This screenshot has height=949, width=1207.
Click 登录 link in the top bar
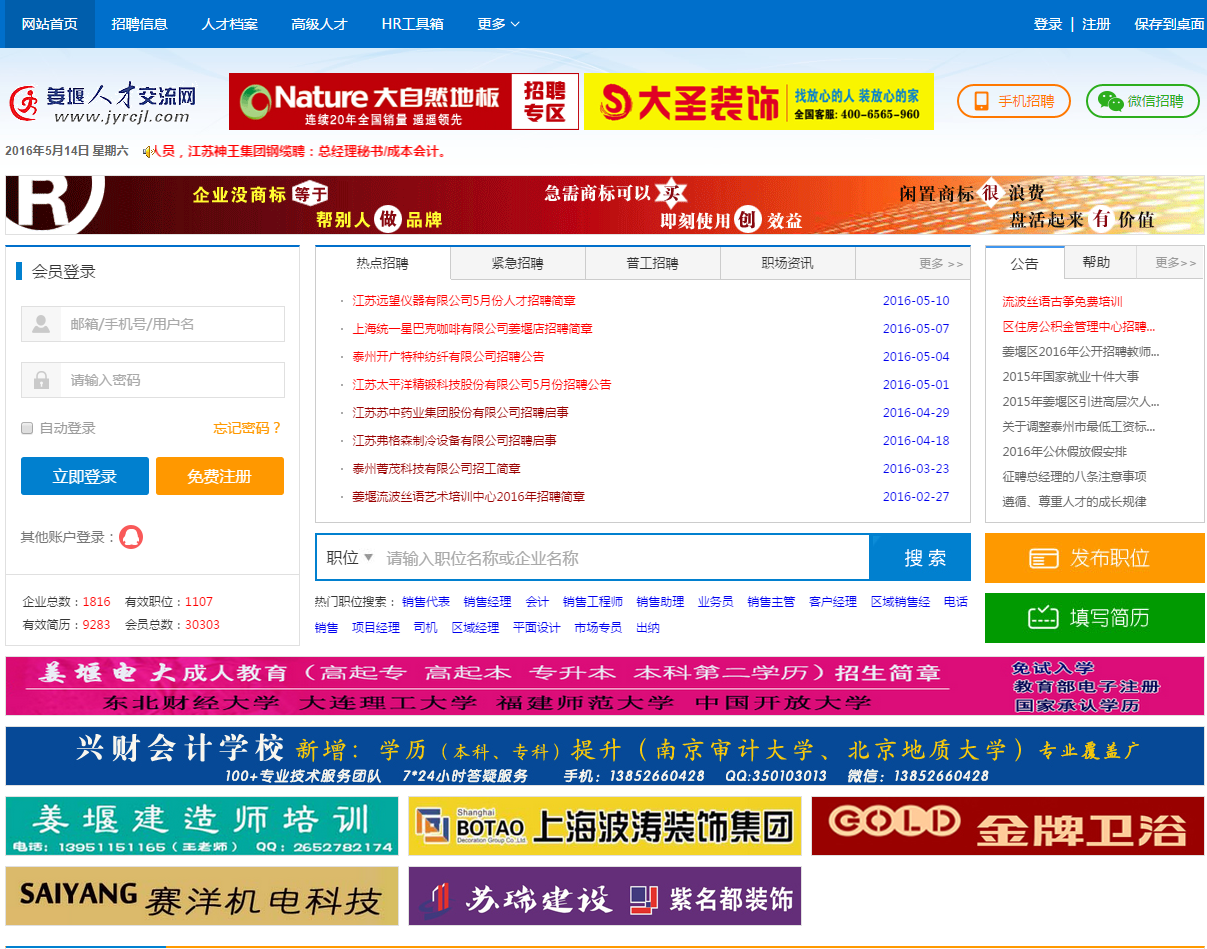point(1048,24)
